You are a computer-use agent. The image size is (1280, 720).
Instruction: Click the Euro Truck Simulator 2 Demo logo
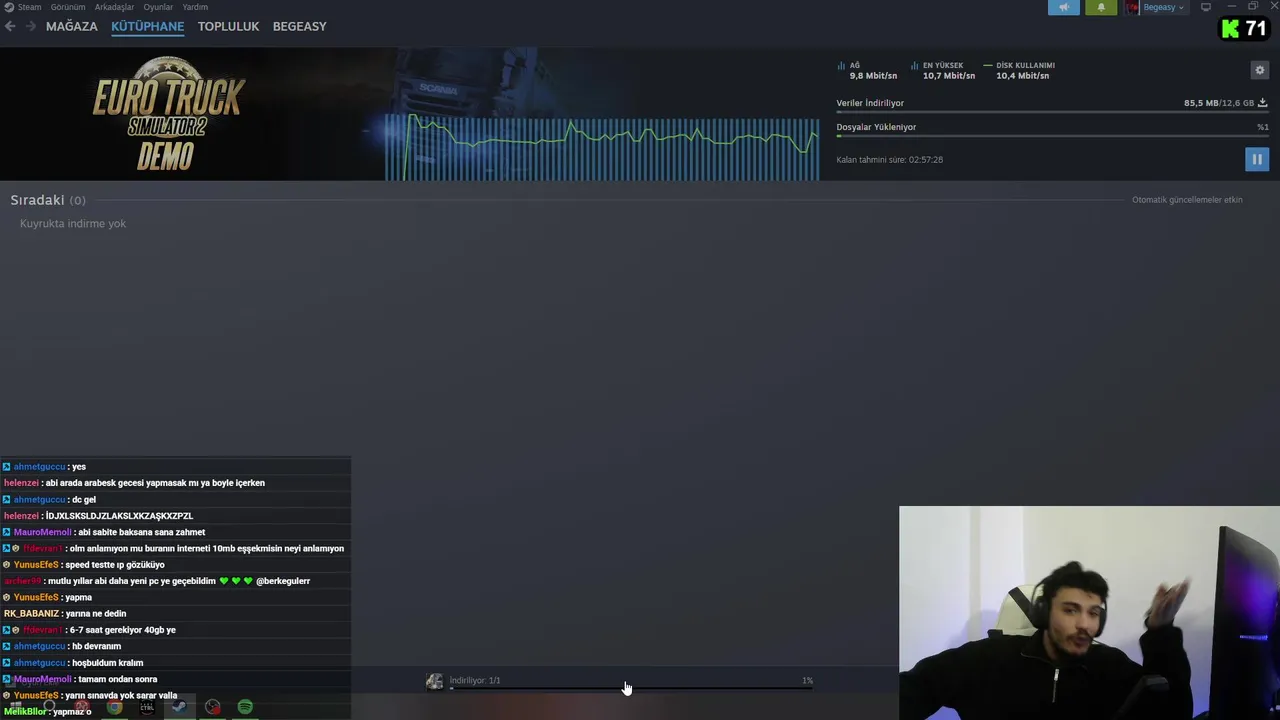point(168,114)
